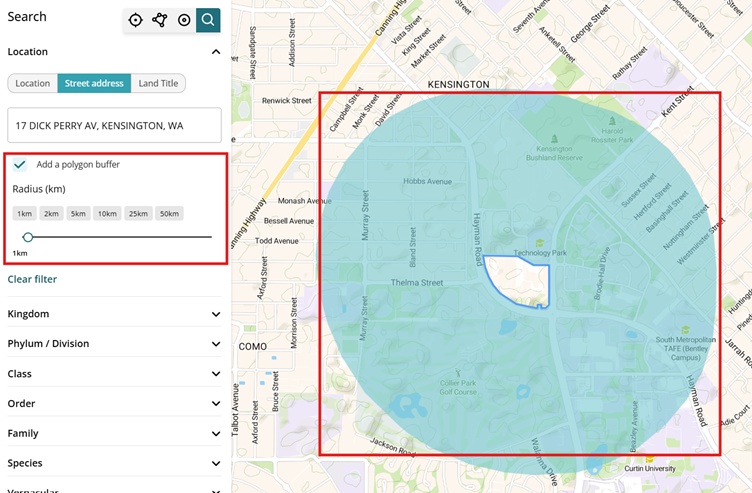Click the Clear filter link
This screenshot has height=493, width=752.
(x=32, y=279)
